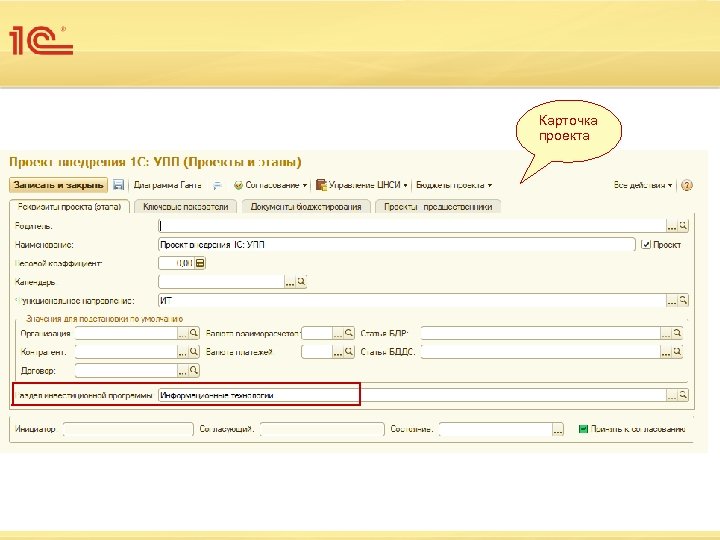The image size is (720, 540).
Task: Open the Согласование dropdown menu
Action: pyautogui.click(x=270, y=185)
